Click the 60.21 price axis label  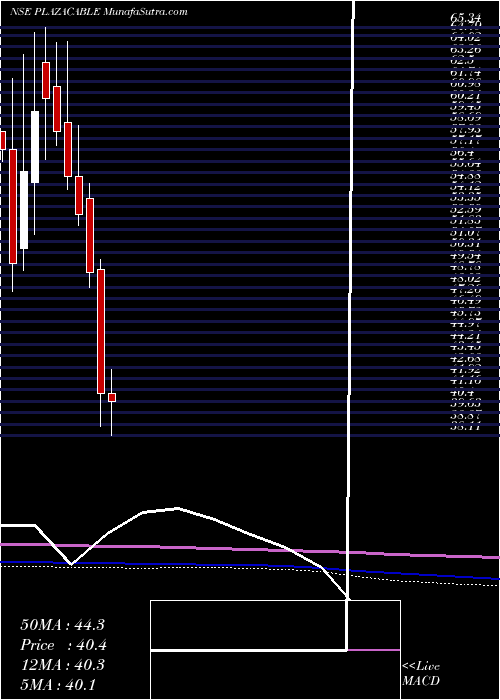point(465,95)
